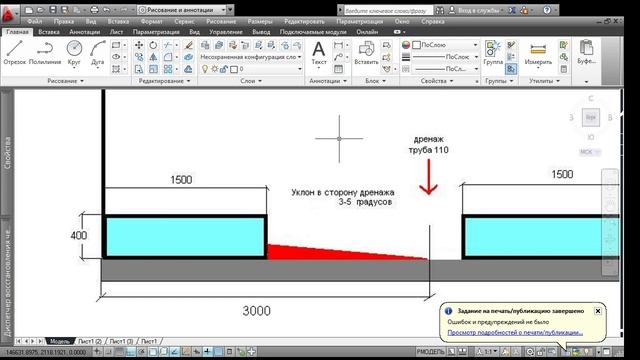Image resolution: width=640 pixels, height=360 pixels.
Task: Click the Copy objects tool icon
Action: (x=139, y=57)
